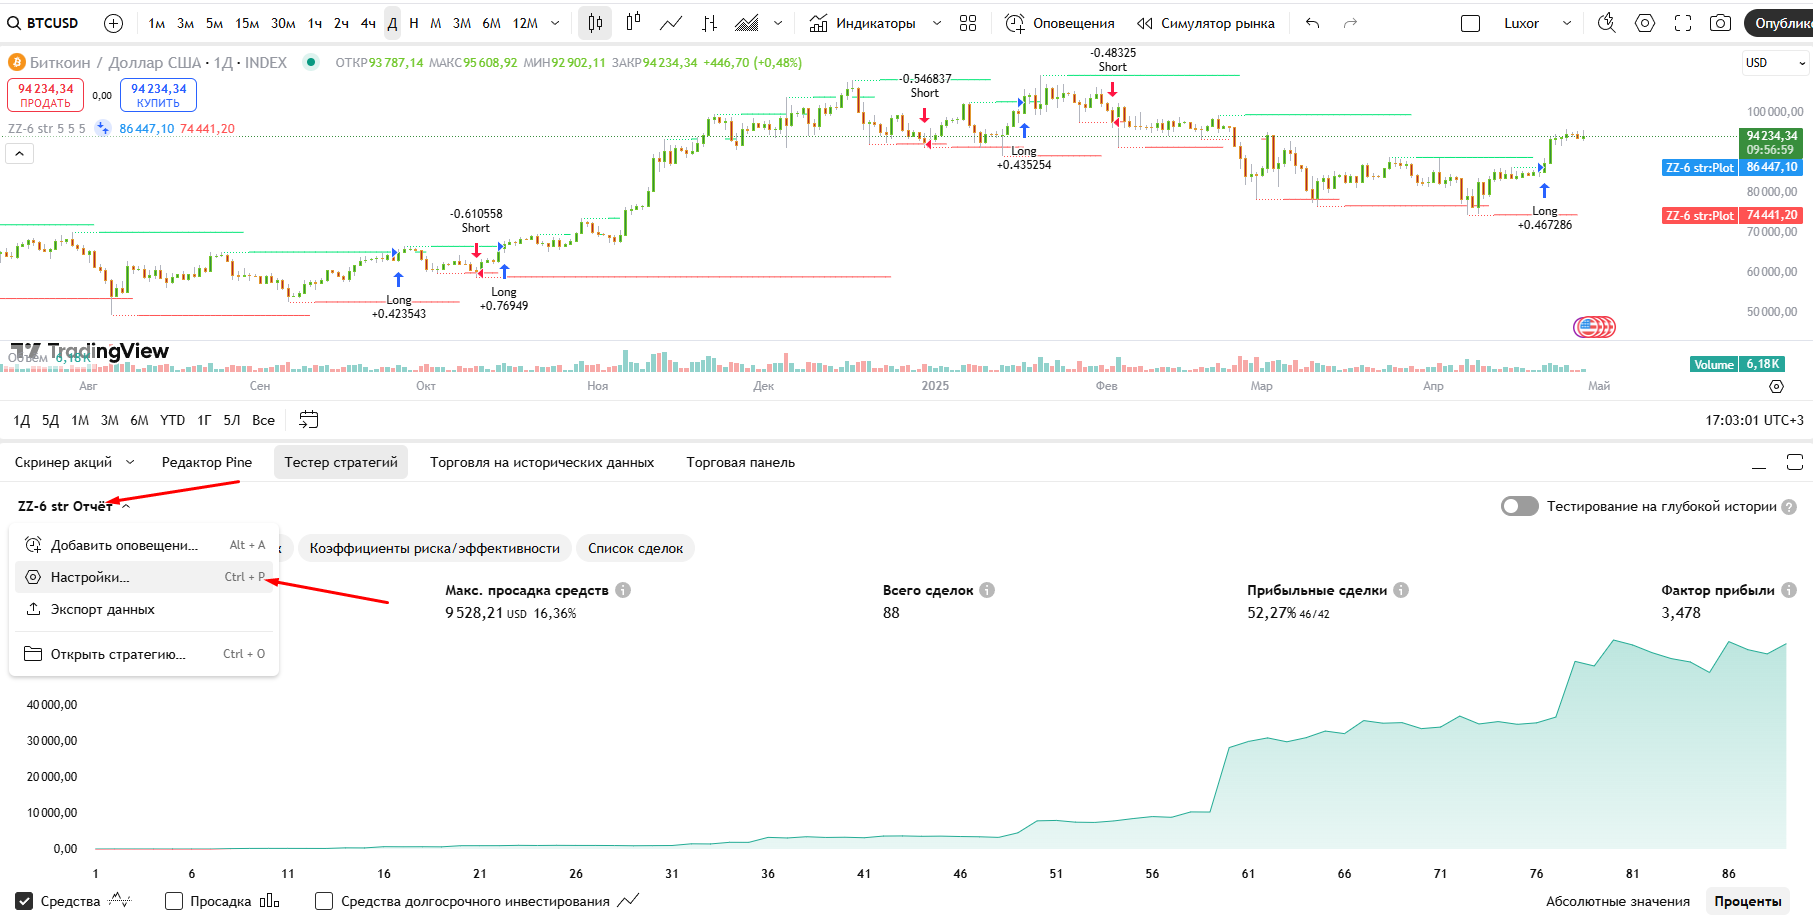Open the symbol search for BTCUSD
Image resolution: width=1813 pixels, height=923 pixels.
point(44,23)
